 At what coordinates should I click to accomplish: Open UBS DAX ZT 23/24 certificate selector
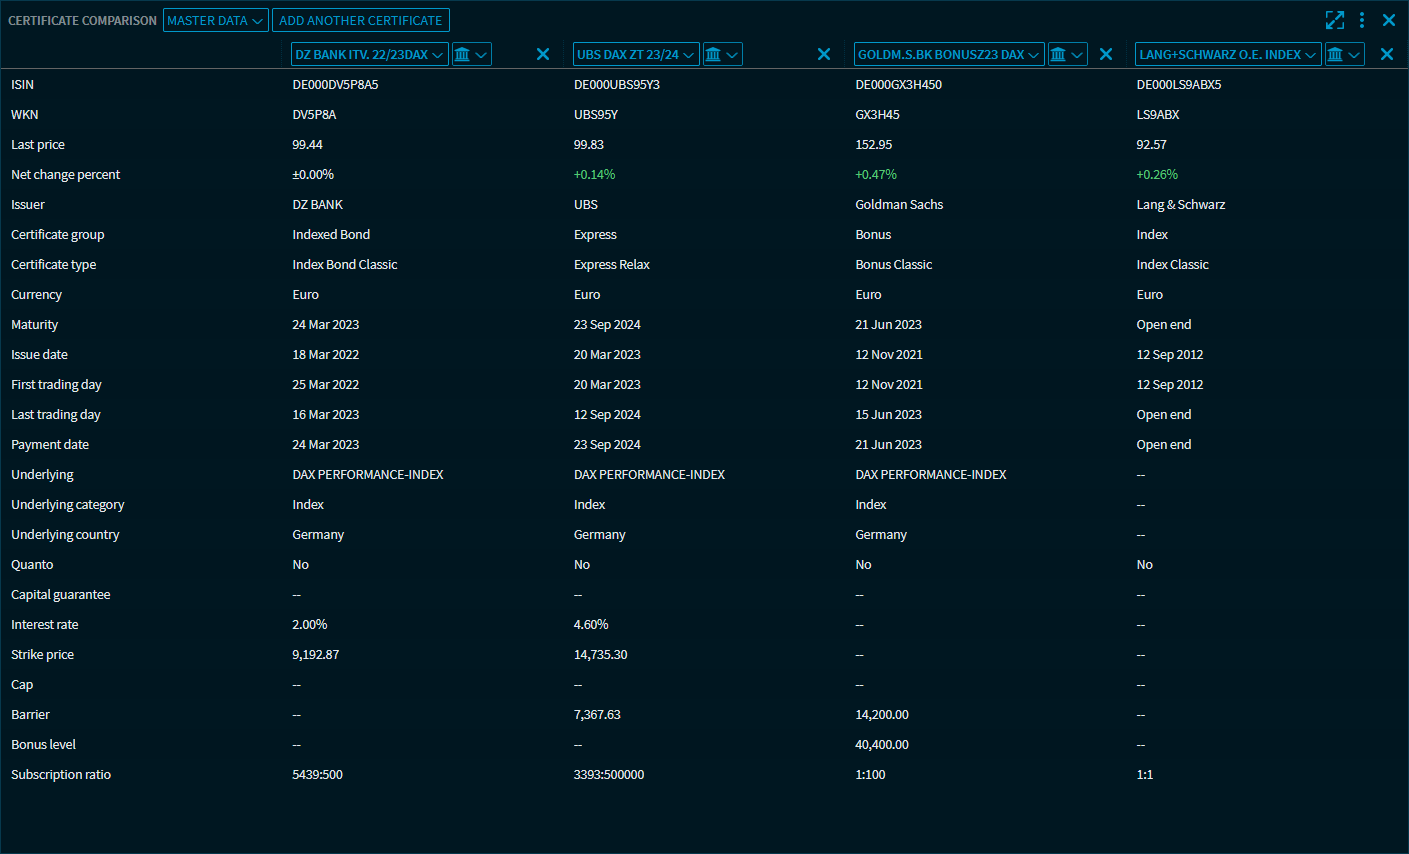(x=636, y=54)
